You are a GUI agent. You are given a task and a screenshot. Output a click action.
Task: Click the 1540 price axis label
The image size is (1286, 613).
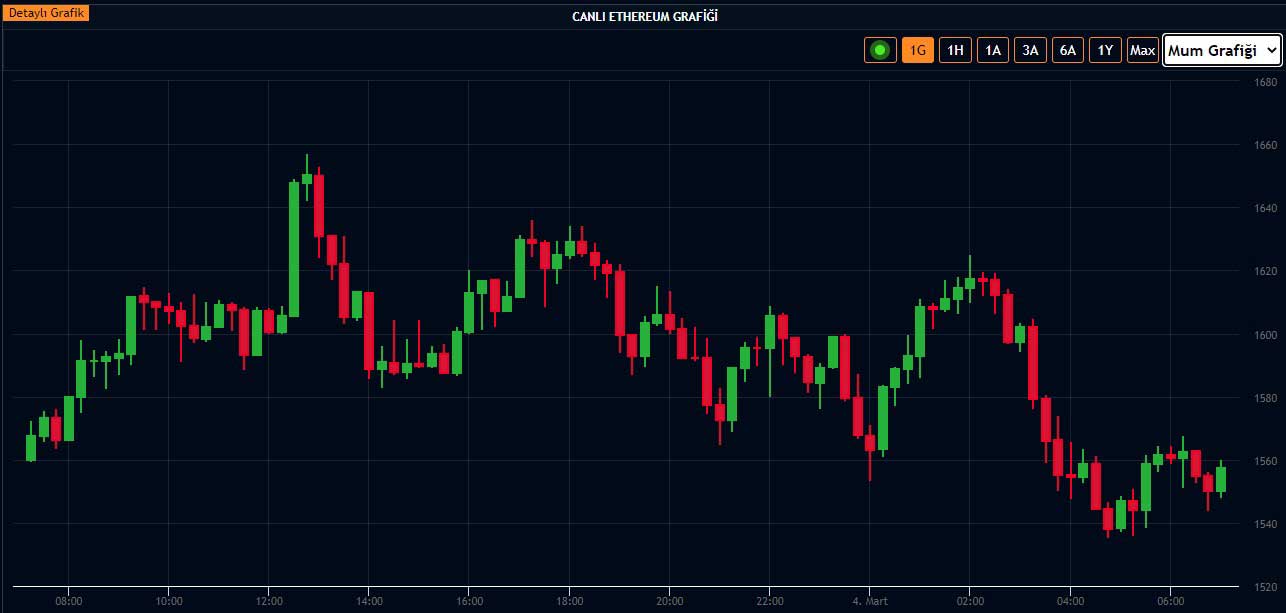click(1267, 524)
